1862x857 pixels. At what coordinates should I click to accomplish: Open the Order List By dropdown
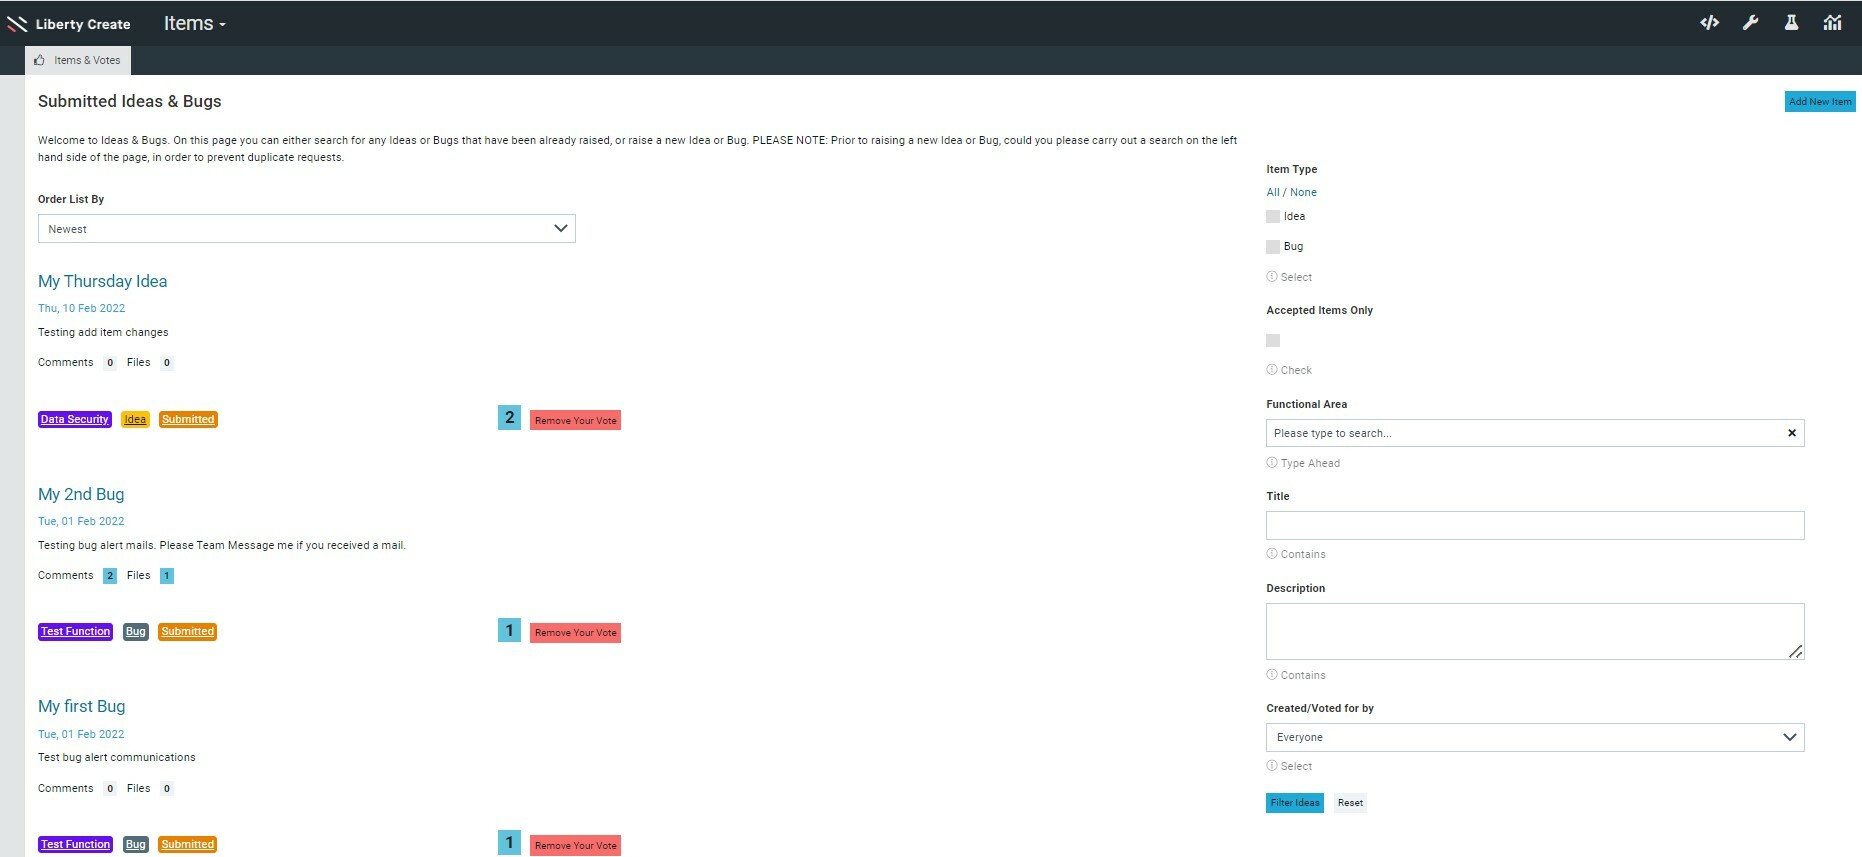pyautogui.click(x=306, y=229)
